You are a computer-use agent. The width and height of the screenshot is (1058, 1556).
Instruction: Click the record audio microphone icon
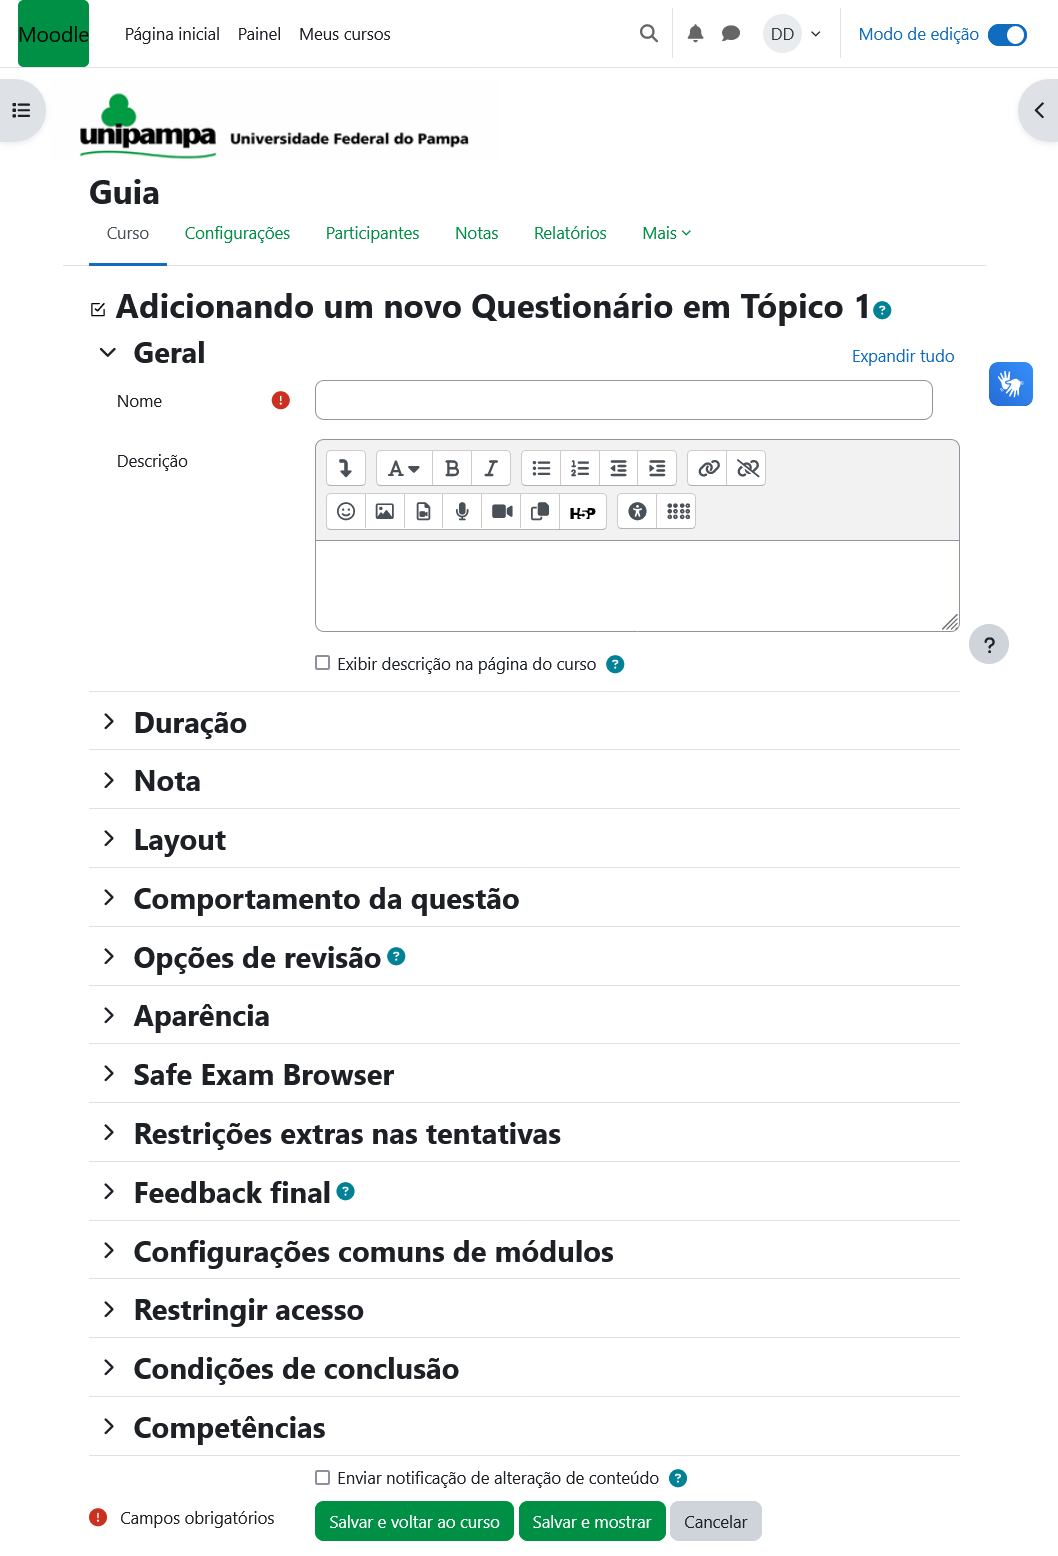coord(462,512)
